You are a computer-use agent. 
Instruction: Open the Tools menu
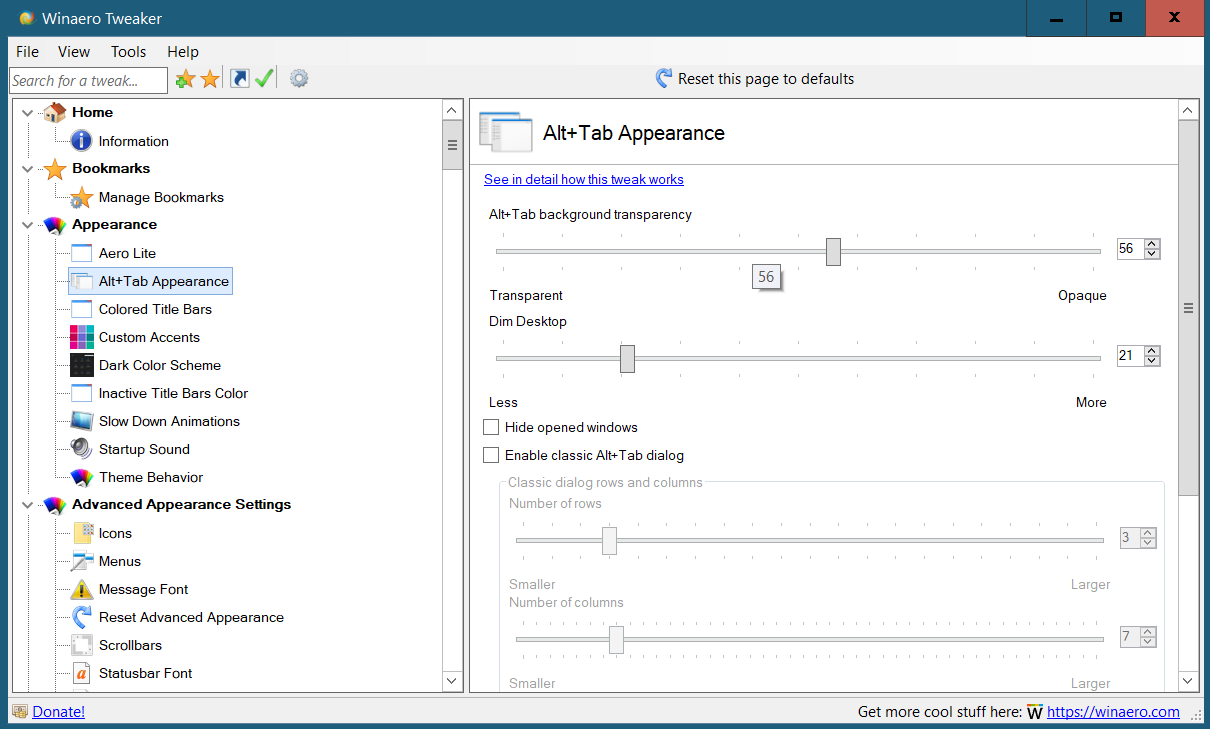pos(128,52)
